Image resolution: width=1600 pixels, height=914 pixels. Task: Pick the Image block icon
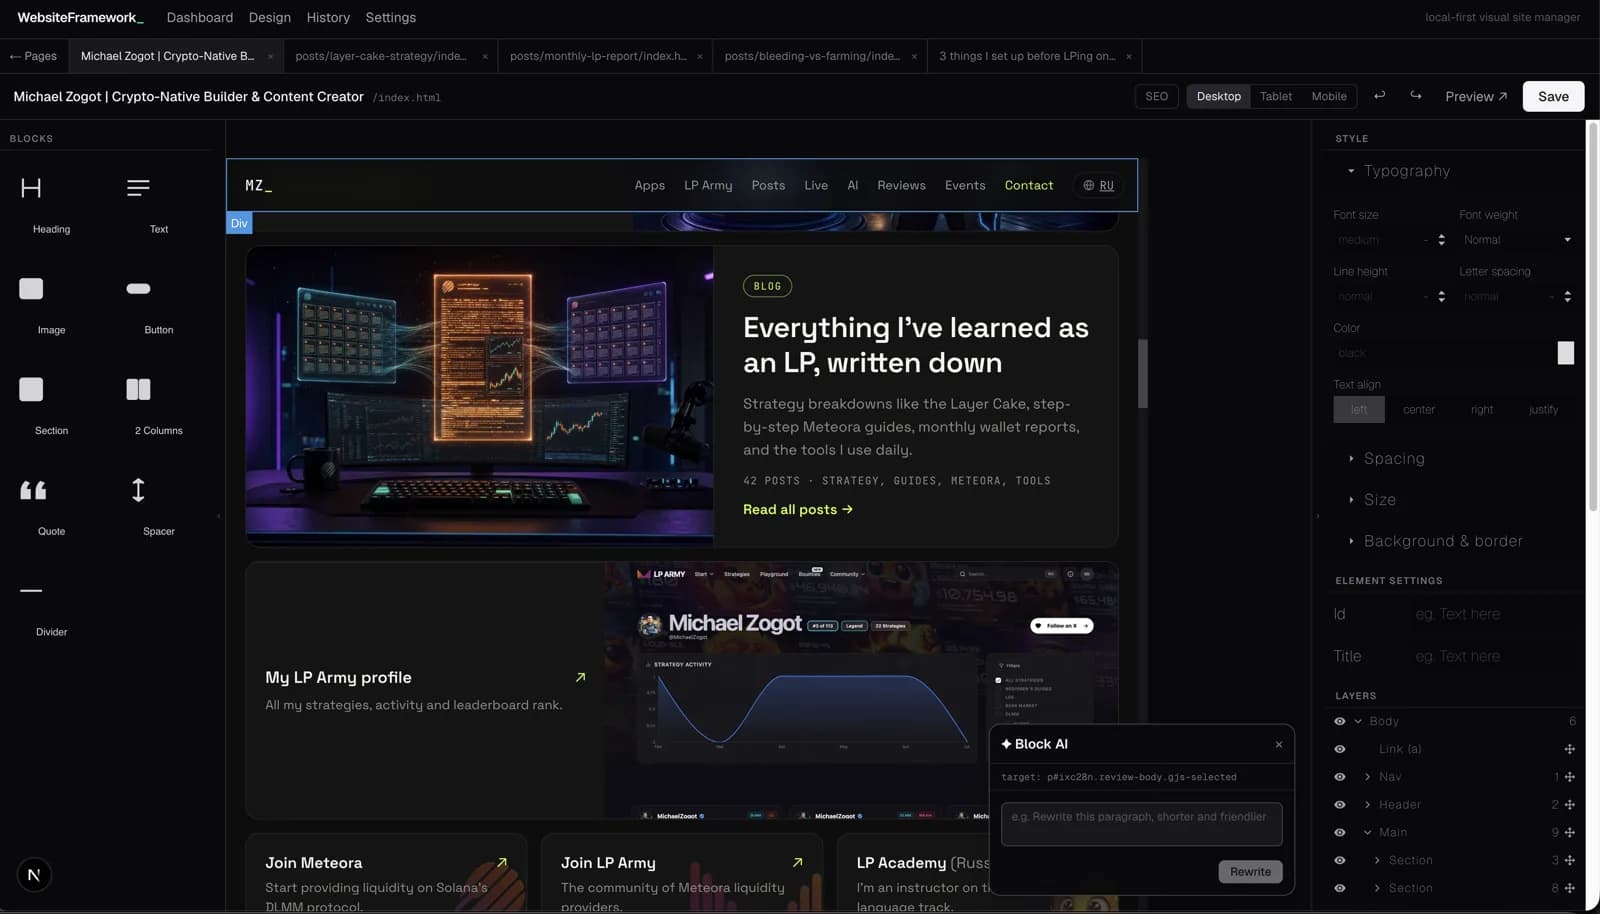click(31, 289)
